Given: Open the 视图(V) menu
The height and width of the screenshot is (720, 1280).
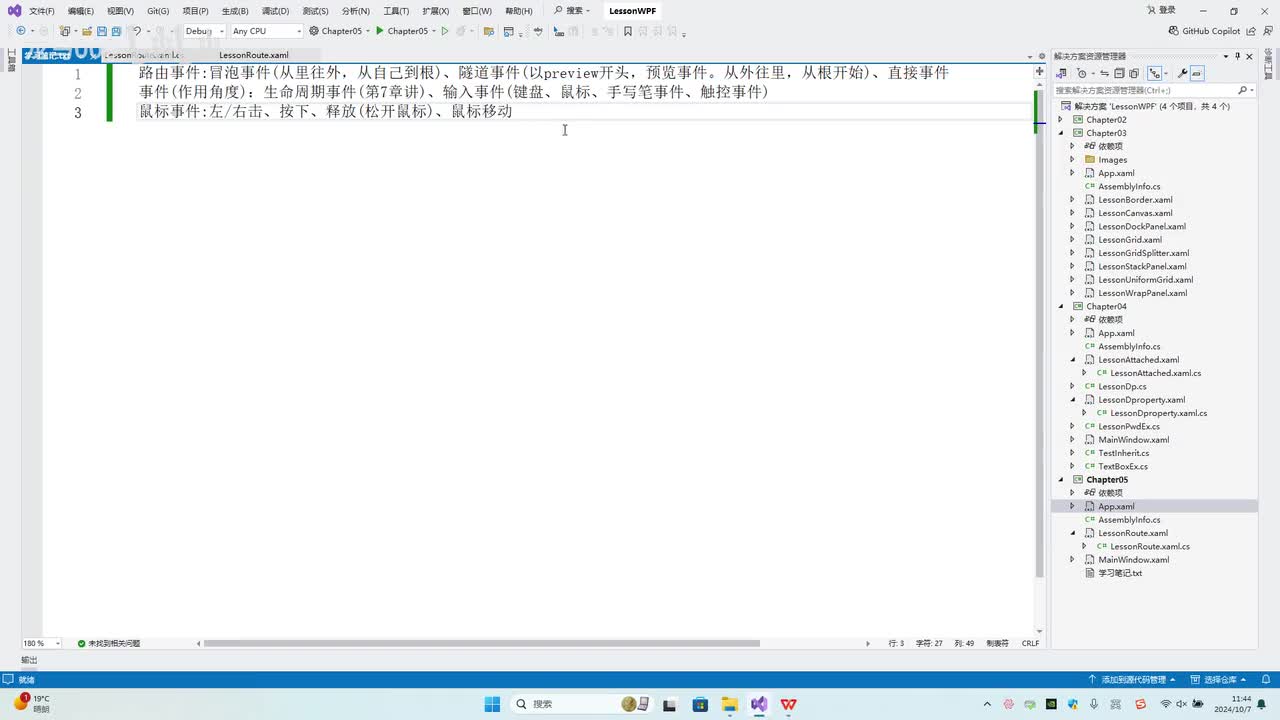Looking at the screenshot, I should [x=120, y=11].
